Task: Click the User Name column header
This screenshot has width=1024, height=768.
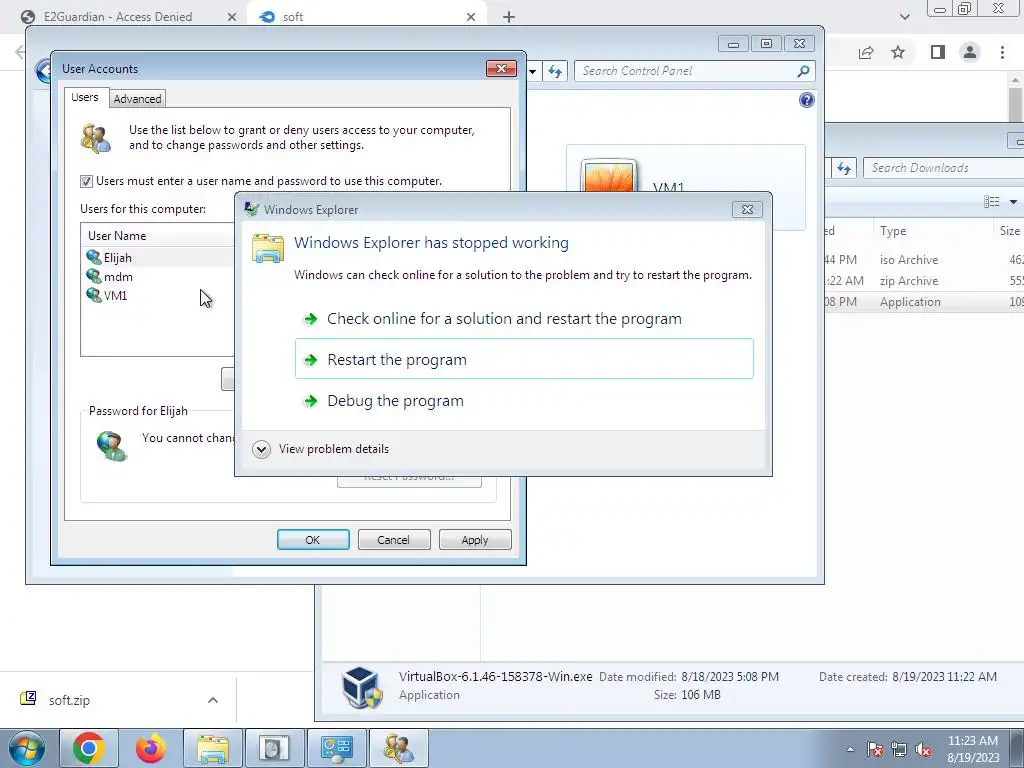Action: 157,236
